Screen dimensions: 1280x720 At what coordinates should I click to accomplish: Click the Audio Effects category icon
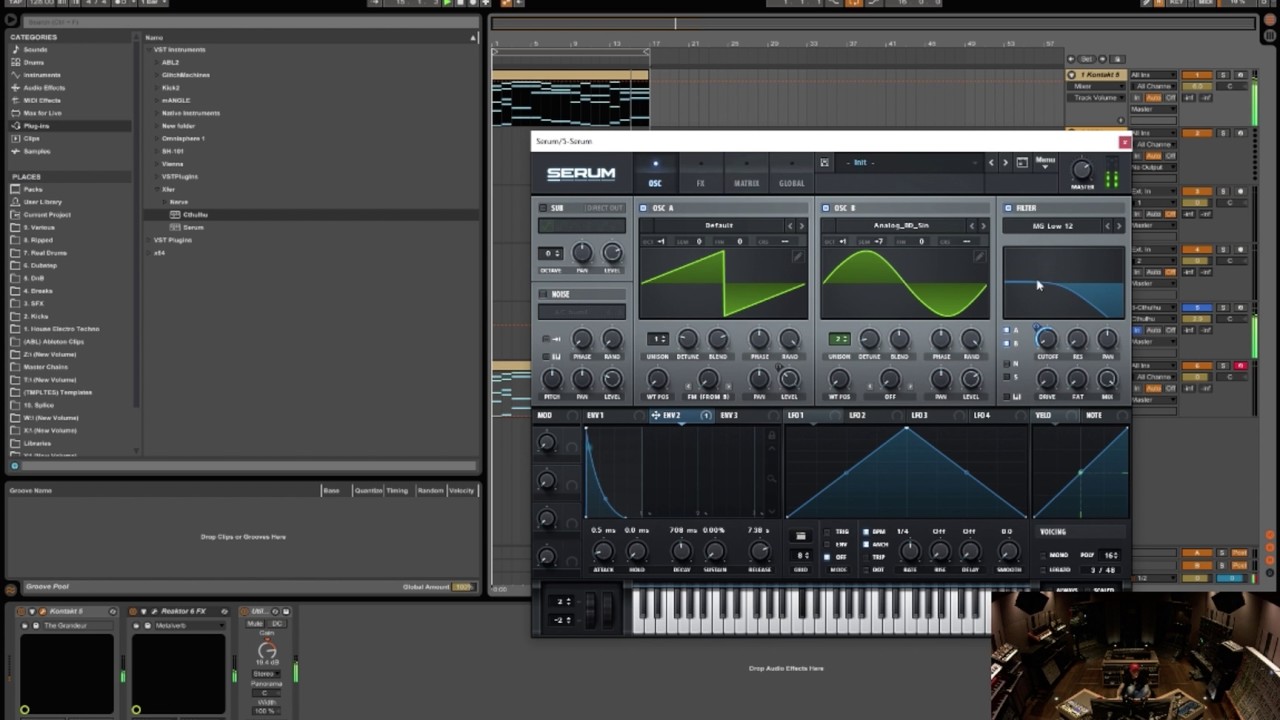tap(15, 87)
